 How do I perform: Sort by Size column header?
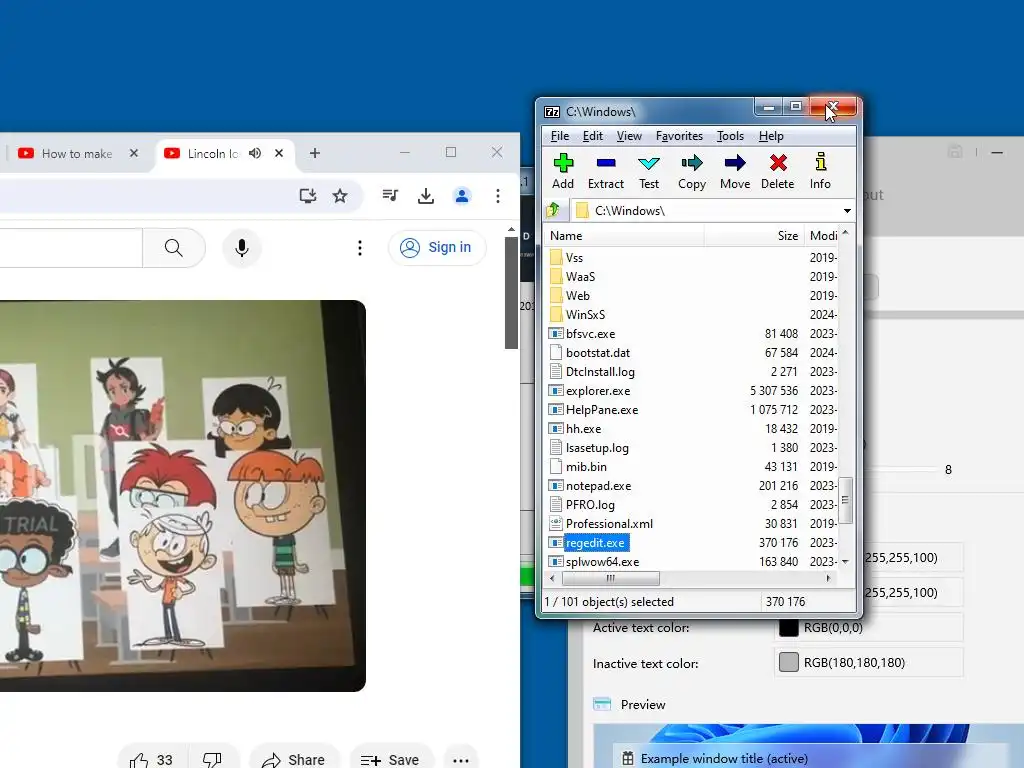coord(754,236)
